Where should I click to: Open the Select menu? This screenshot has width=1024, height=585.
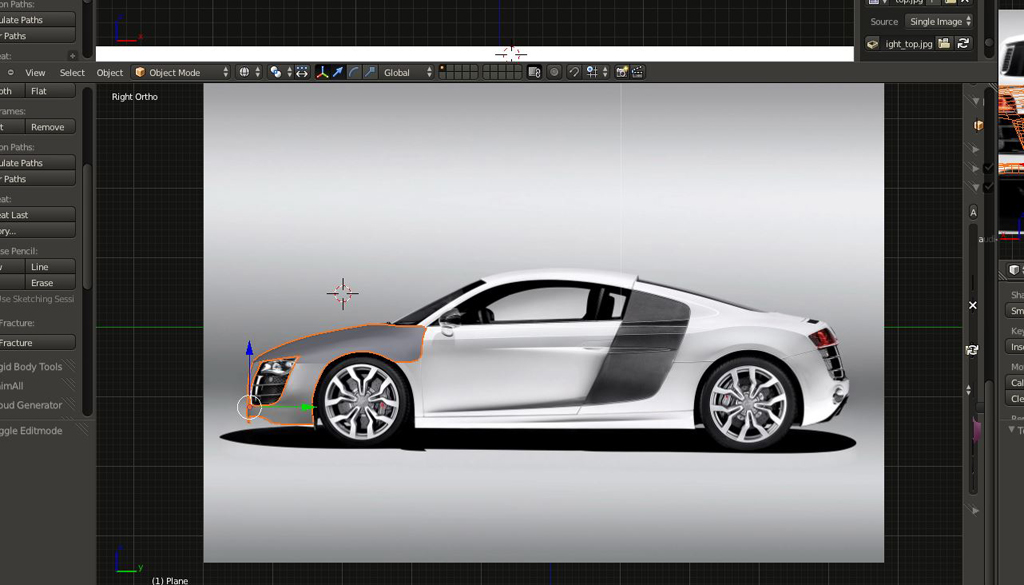pyautogui.click(x=72, y=72)
